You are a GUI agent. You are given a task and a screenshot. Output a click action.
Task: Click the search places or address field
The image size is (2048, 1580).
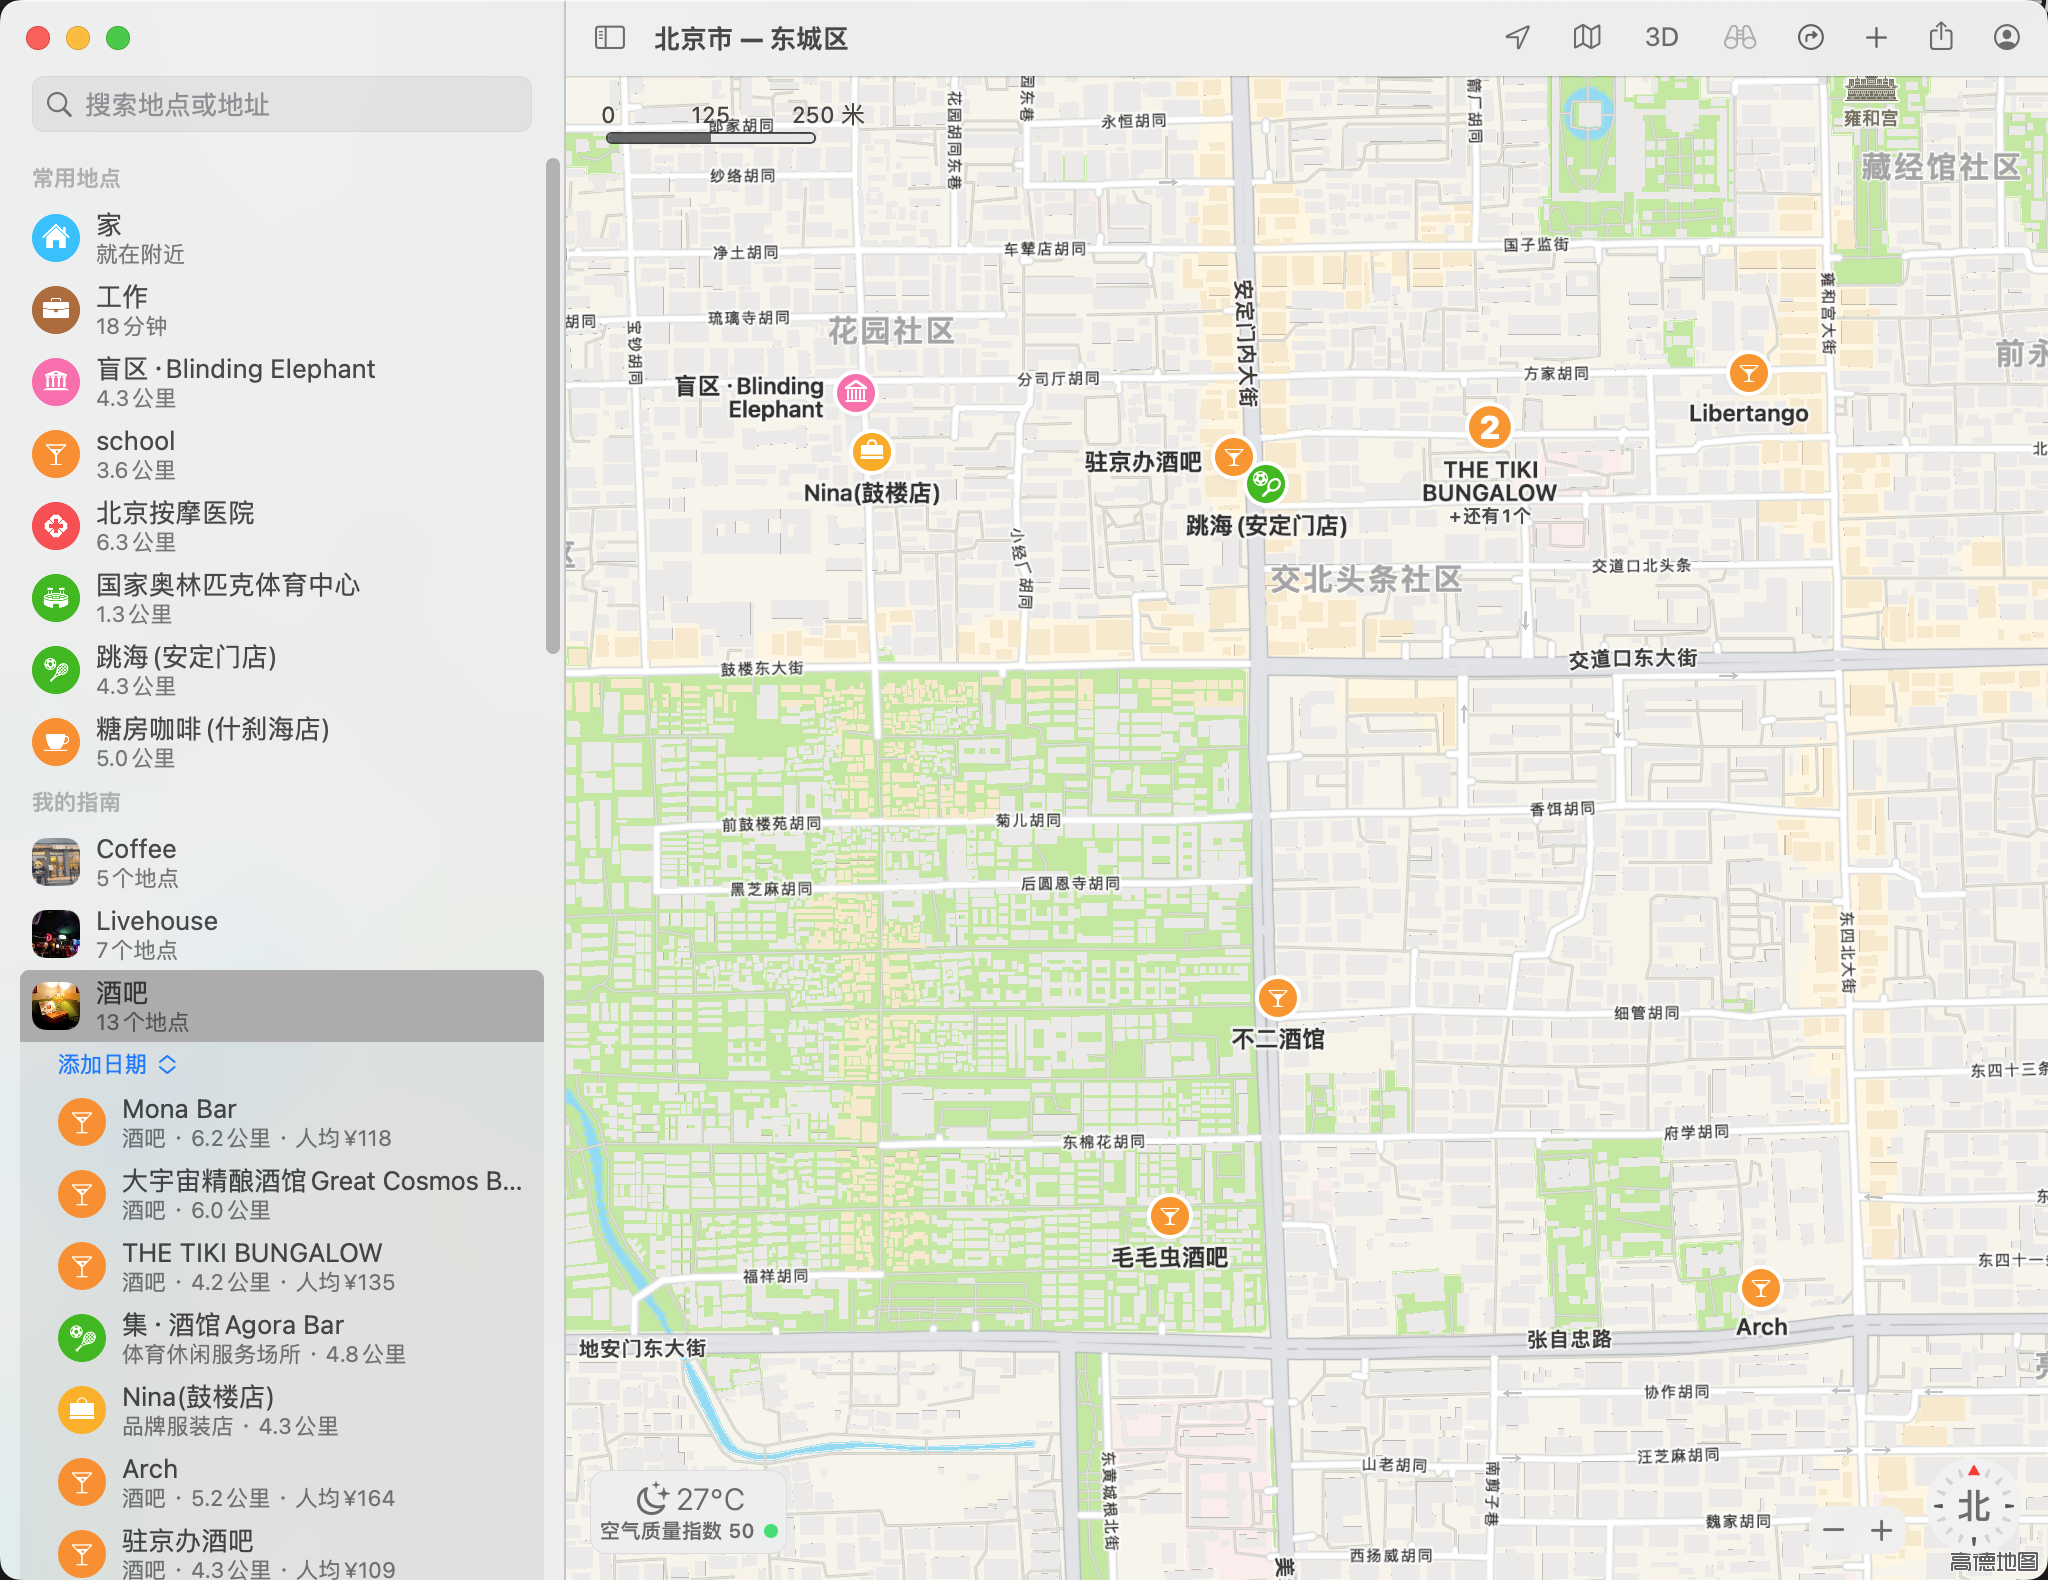(x=282, y=104)
